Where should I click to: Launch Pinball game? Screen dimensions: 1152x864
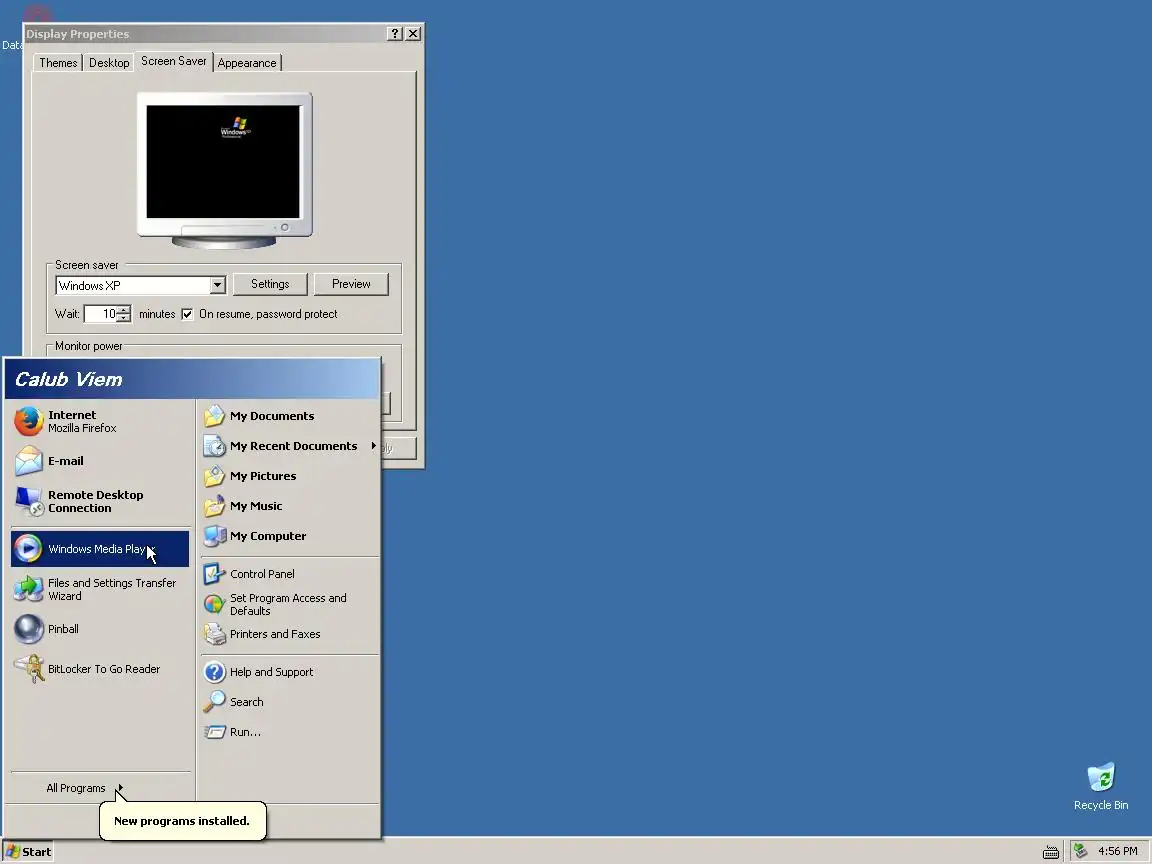[101, 629]
